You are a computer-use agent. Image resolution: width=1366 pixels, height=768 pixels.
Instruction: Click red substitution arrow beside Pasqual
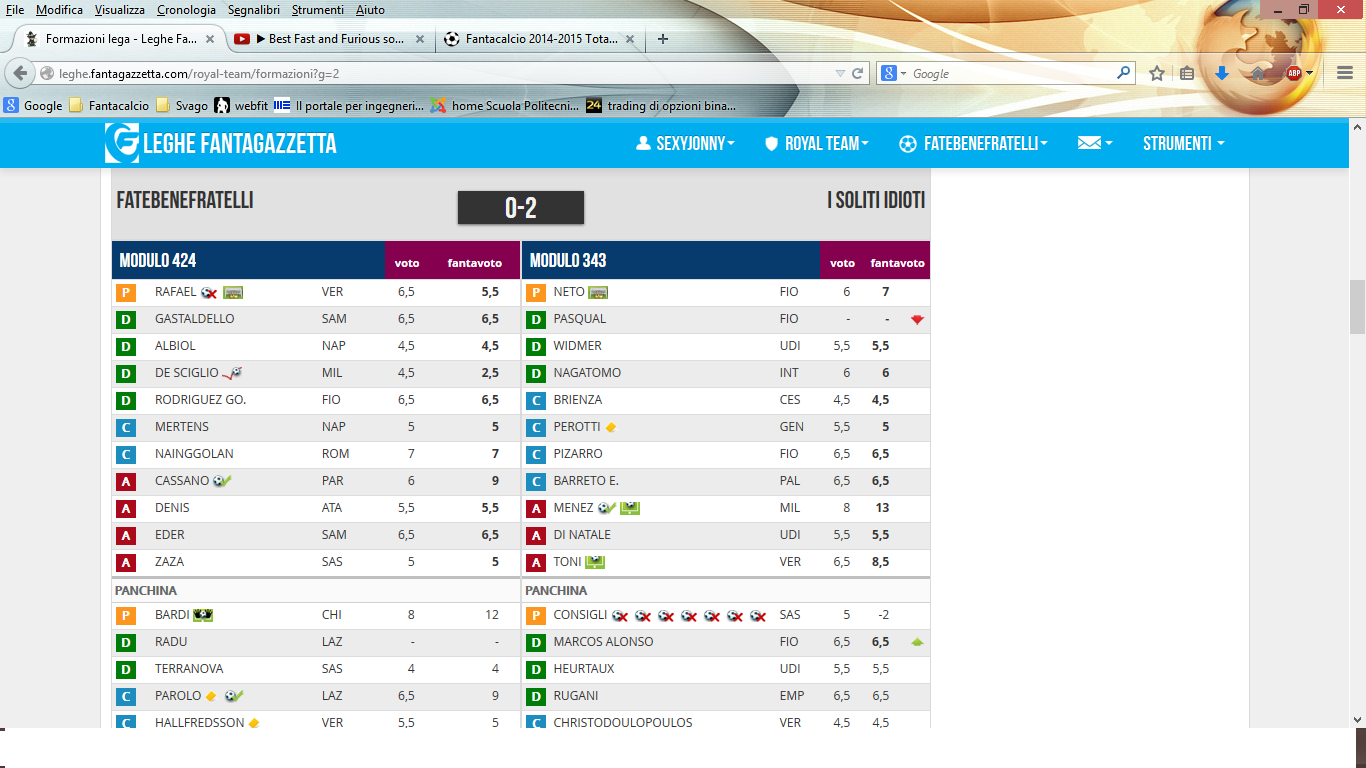click(916, 319)
